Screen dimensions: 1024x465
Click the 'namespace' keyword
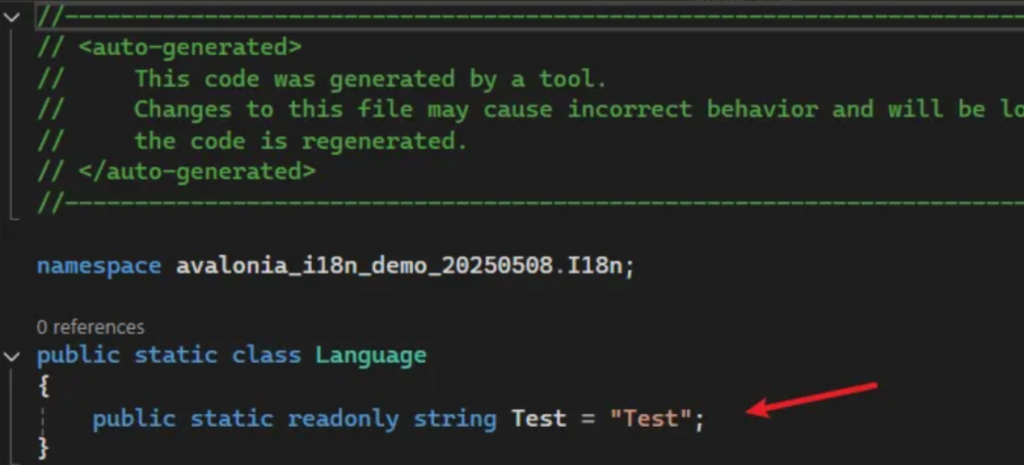coord(98,266)
